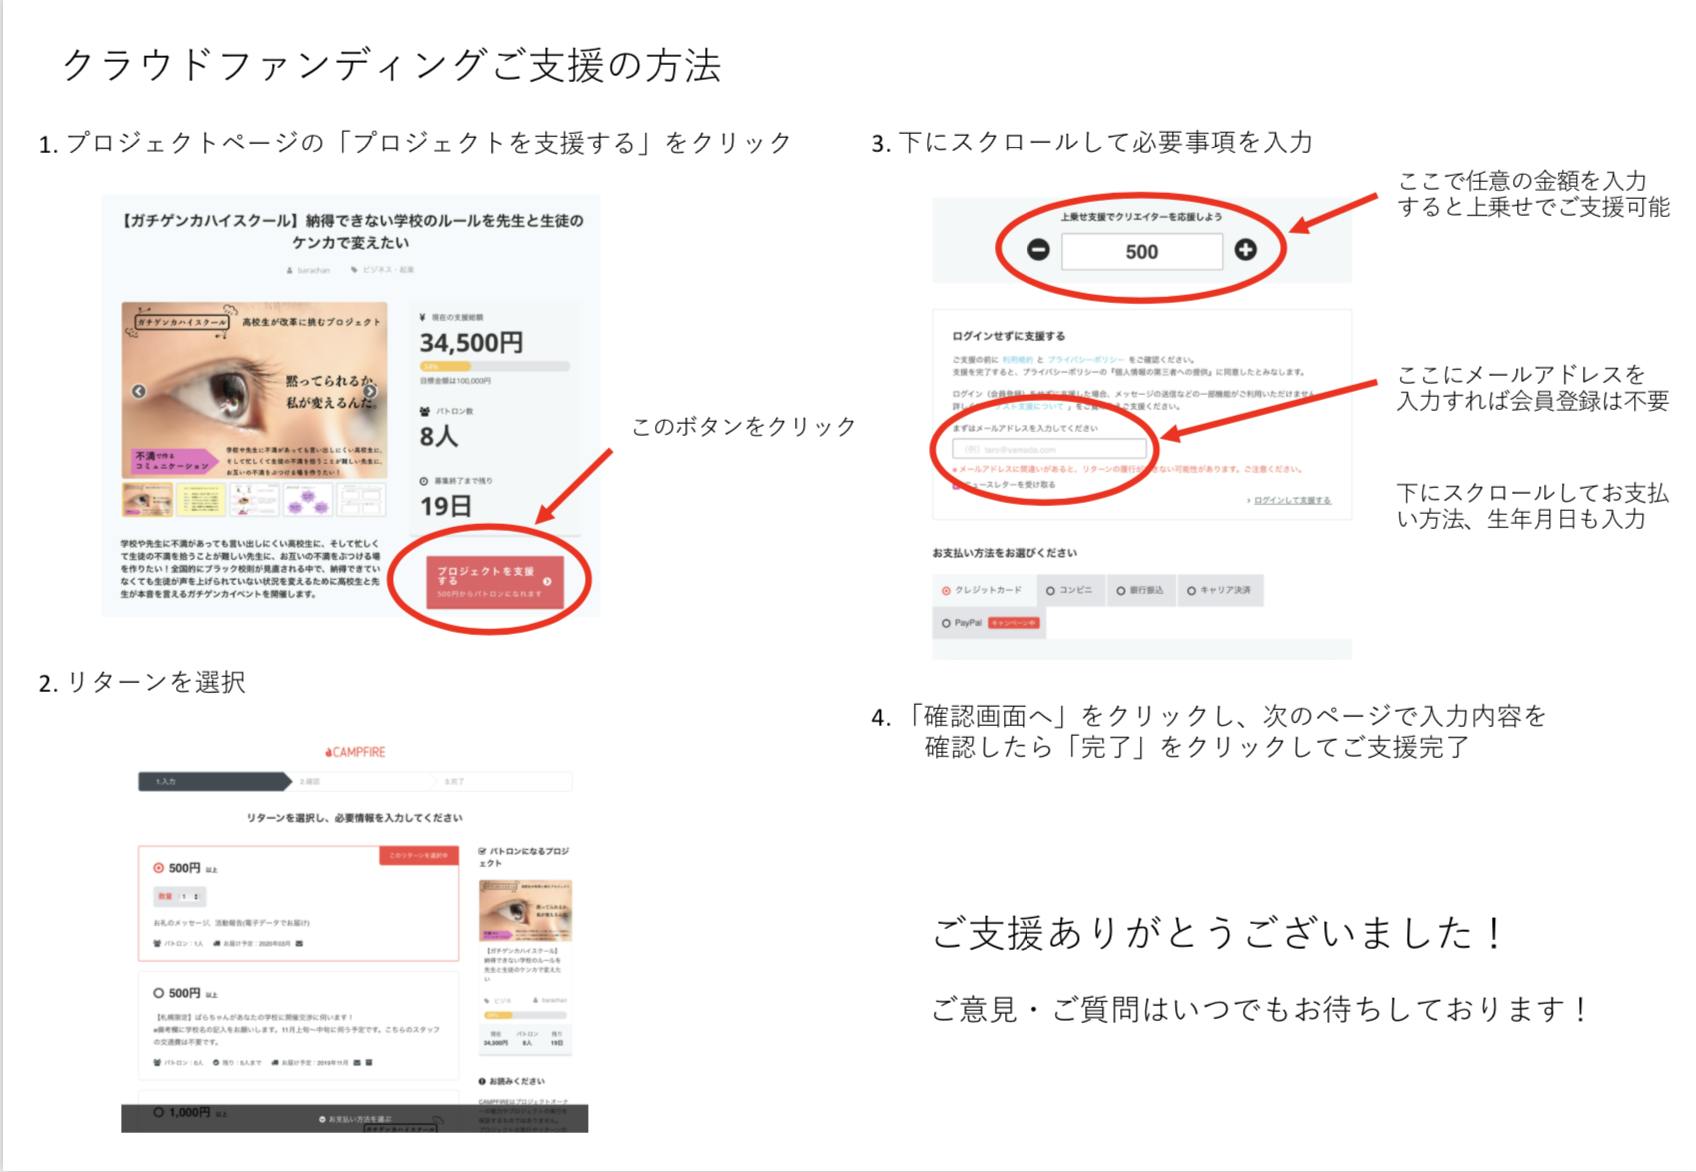1696x1172 pixels.
Task: Go to previous image in project carousel
Action: pos(139,391)
